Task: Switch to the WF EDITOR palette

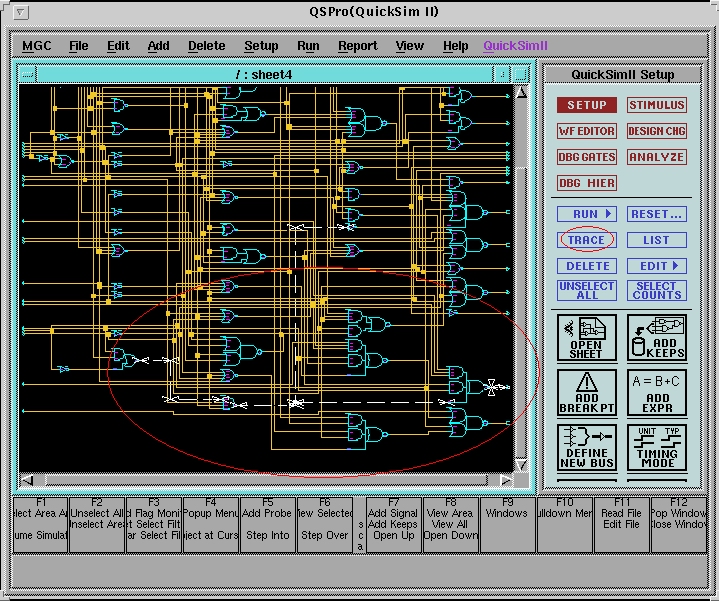Action: 587,131
